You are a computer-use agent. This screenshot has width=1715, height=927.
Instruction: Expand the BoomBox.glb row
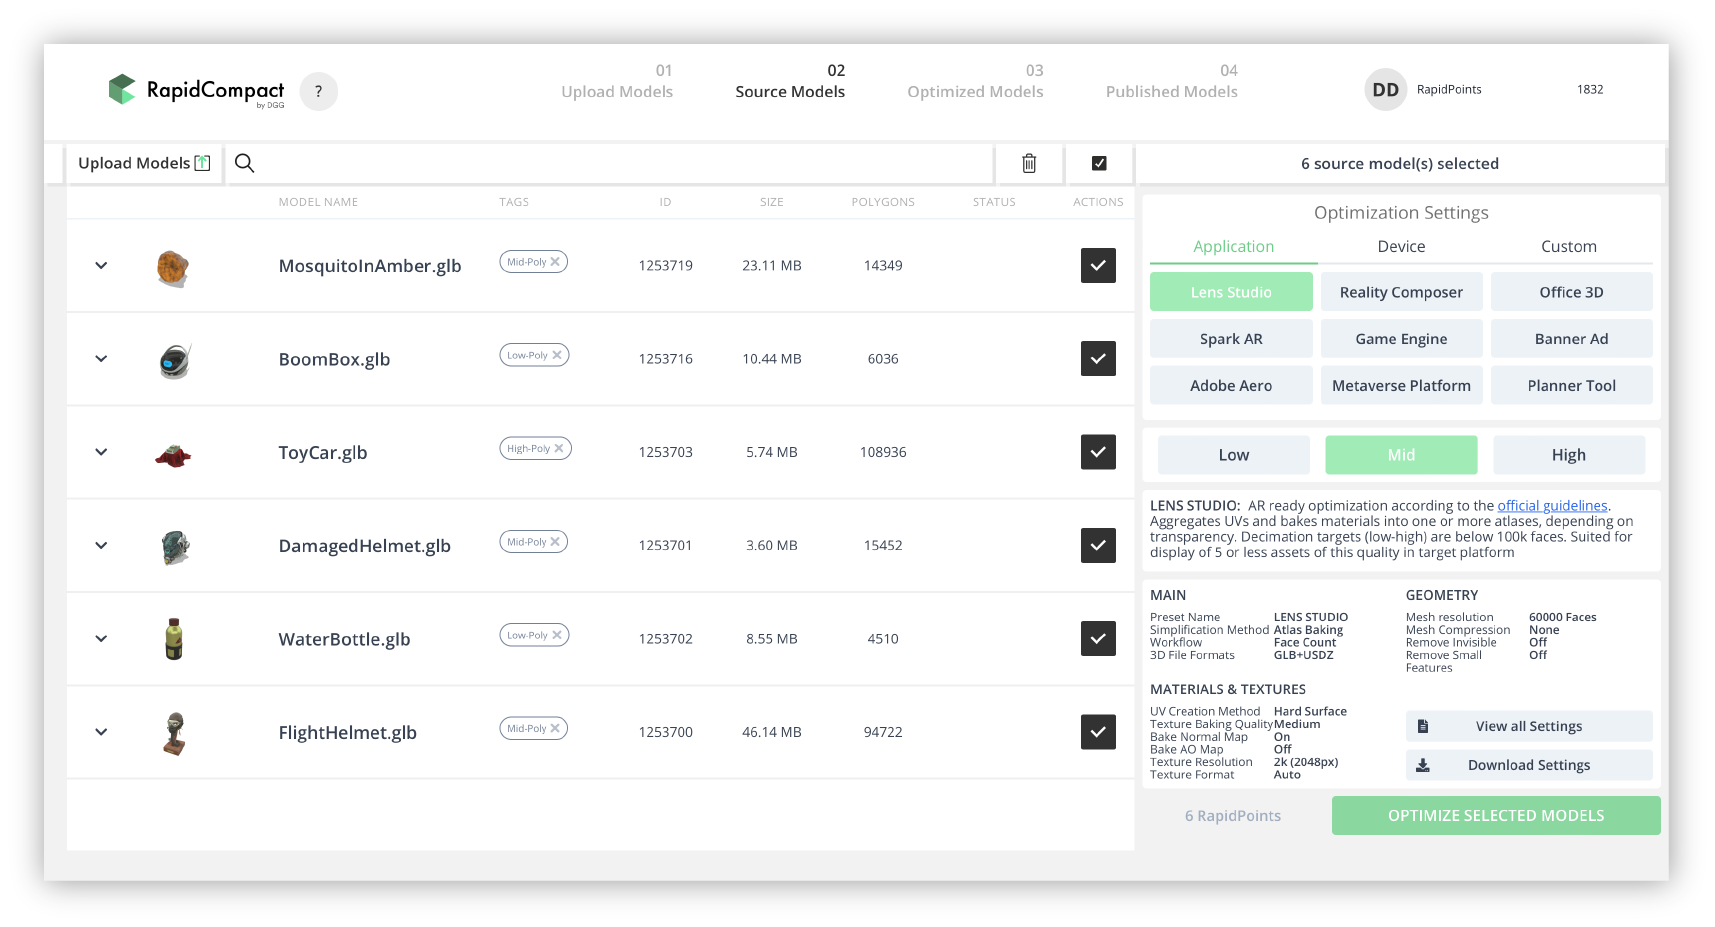101,358
